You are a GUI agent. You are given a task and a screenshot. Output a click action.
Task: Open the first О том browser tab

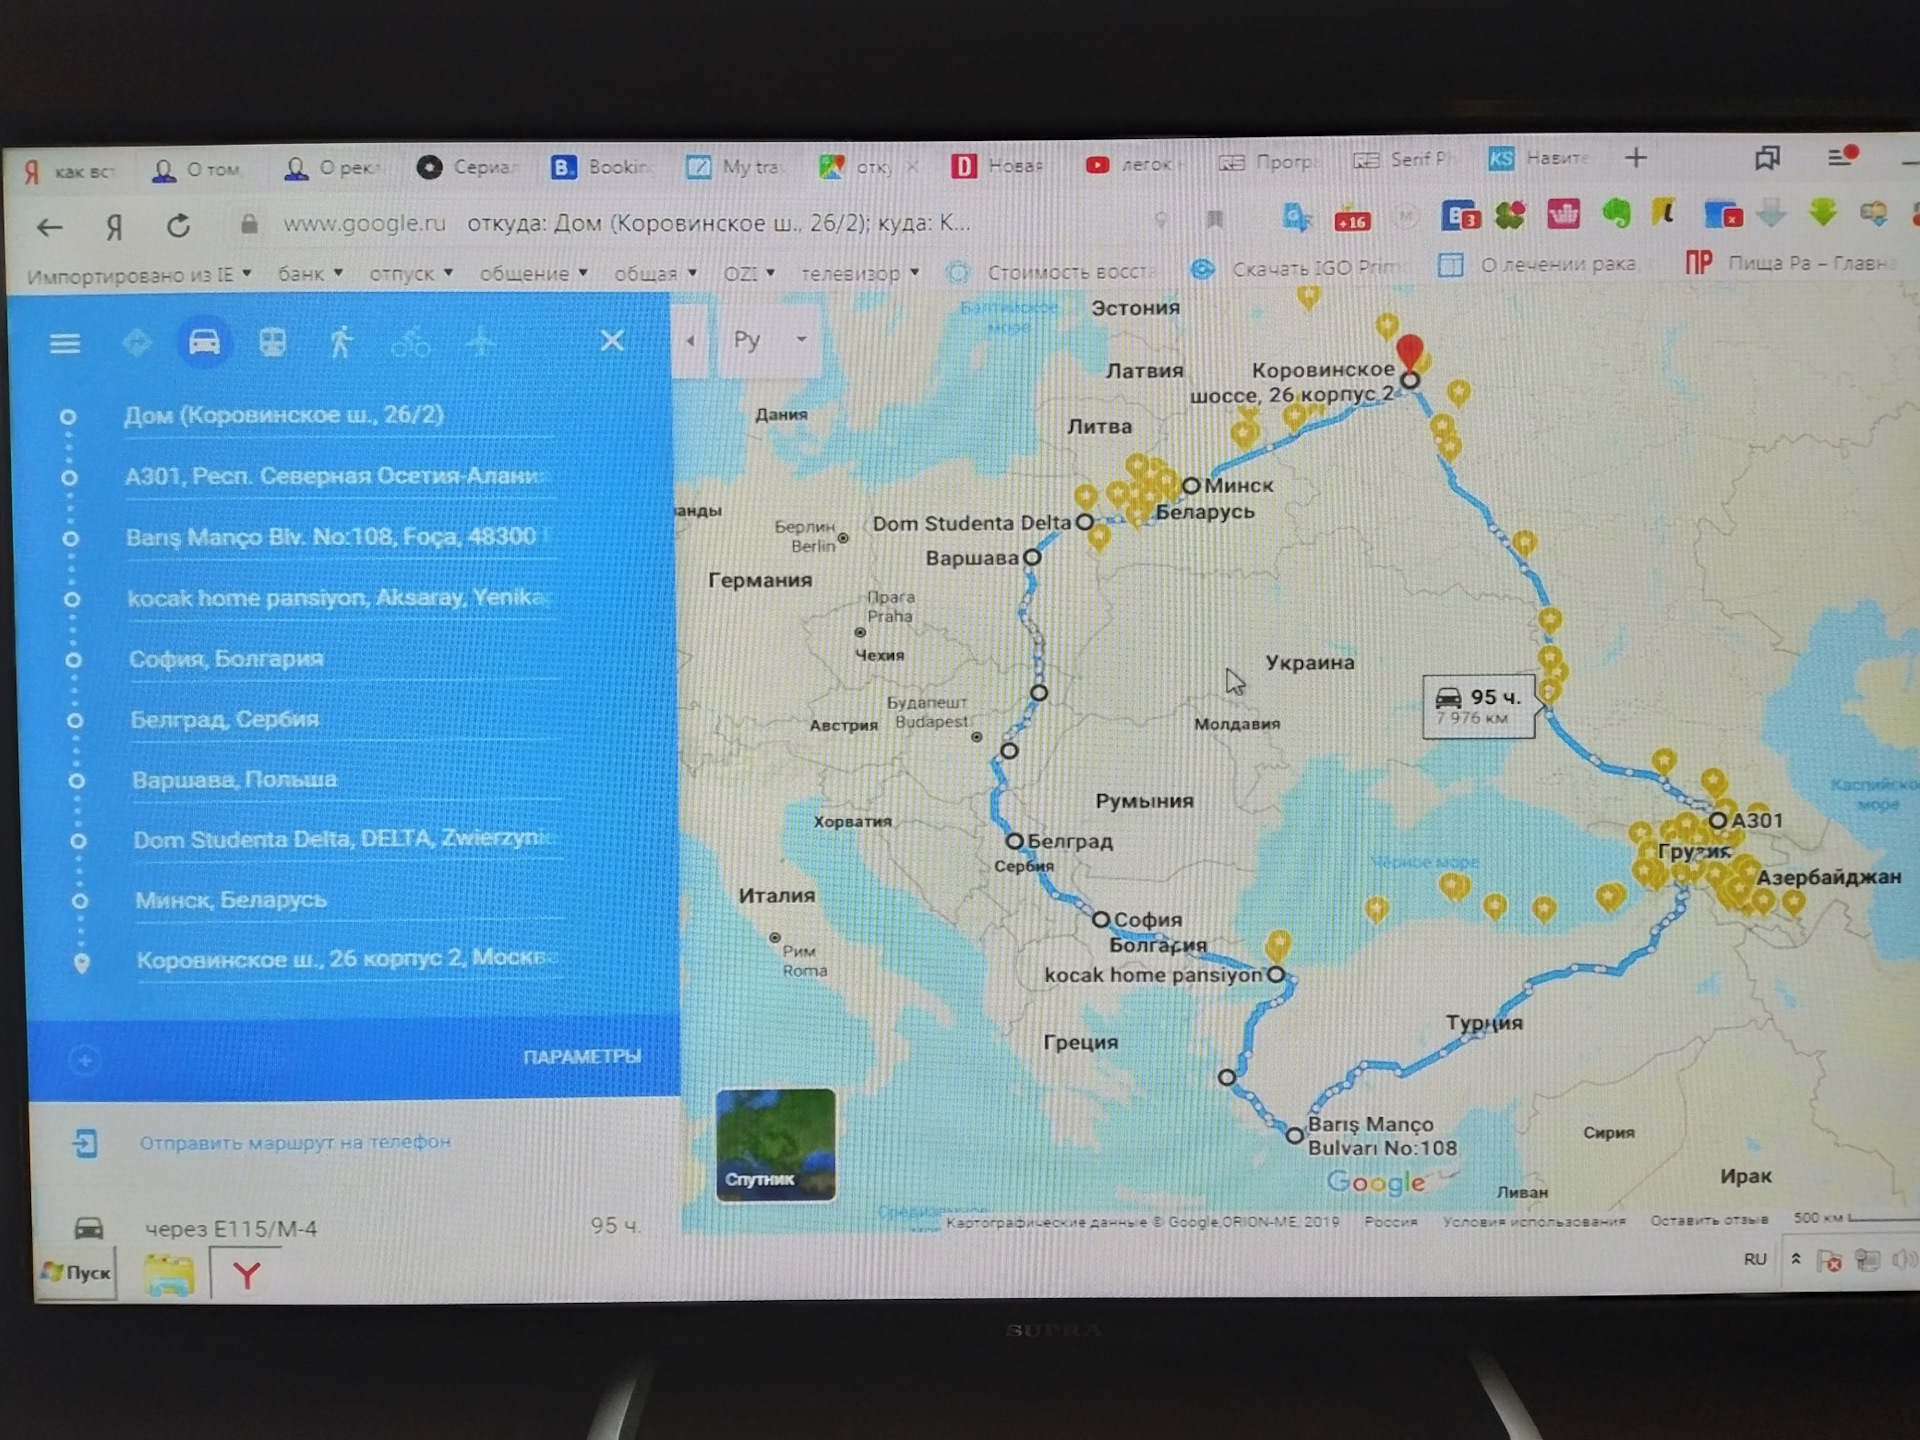196,170
